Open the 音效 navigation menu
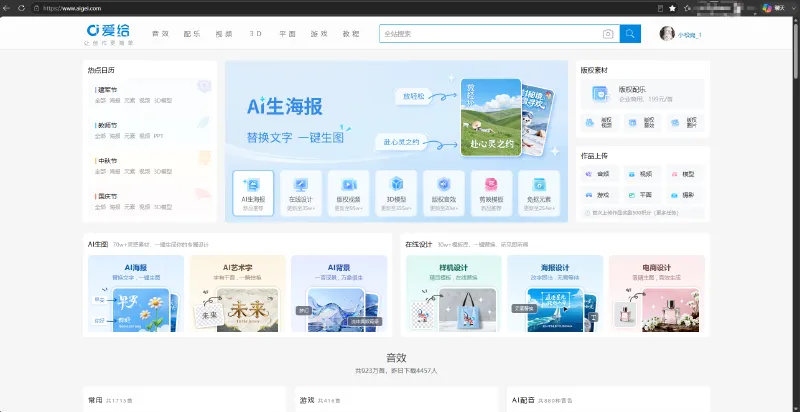This screenshot has height=412, width=800. [160, 34]
